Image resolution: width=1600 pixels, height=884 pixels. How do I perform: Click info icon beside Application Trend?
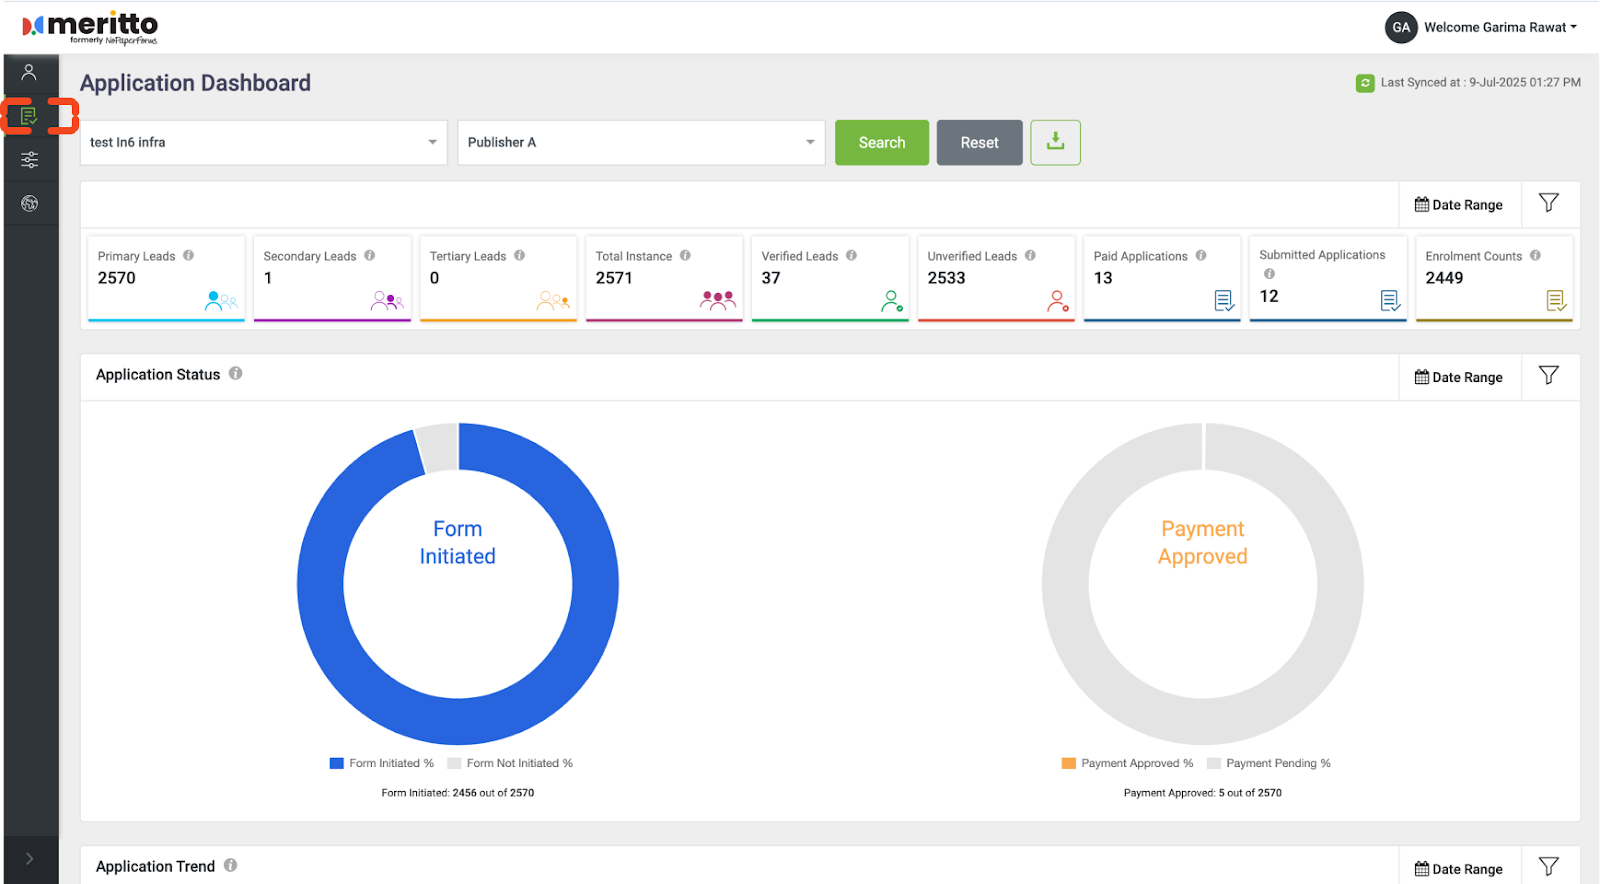231,866
